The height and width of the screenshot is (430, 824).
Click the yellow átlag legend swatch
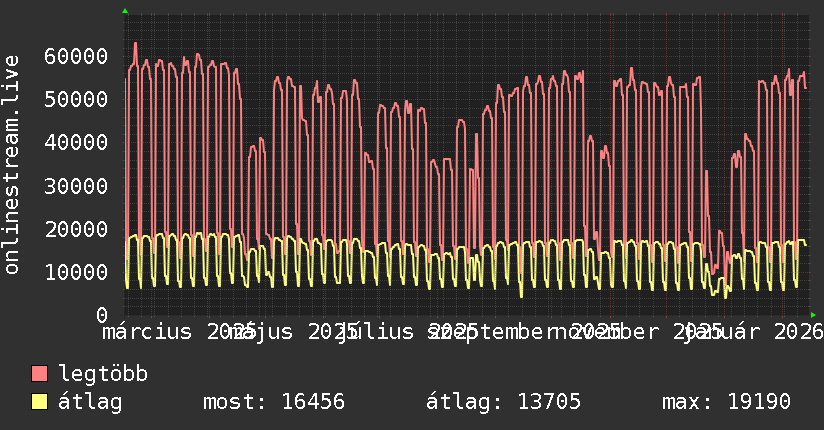(x=39, y=402)
